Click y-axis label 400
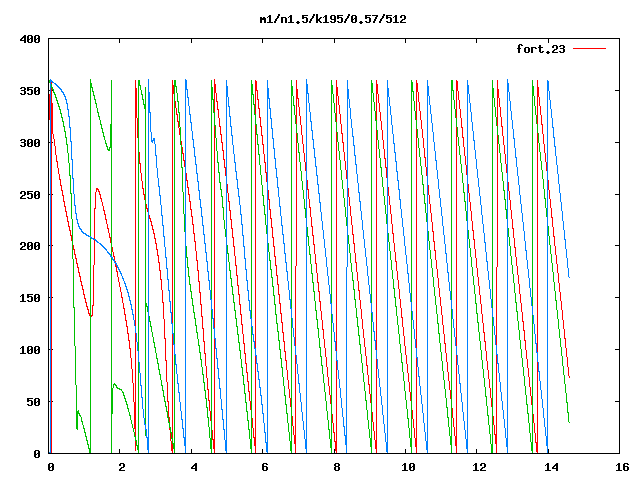The image size is (640, 480). [x=30, y=40]
